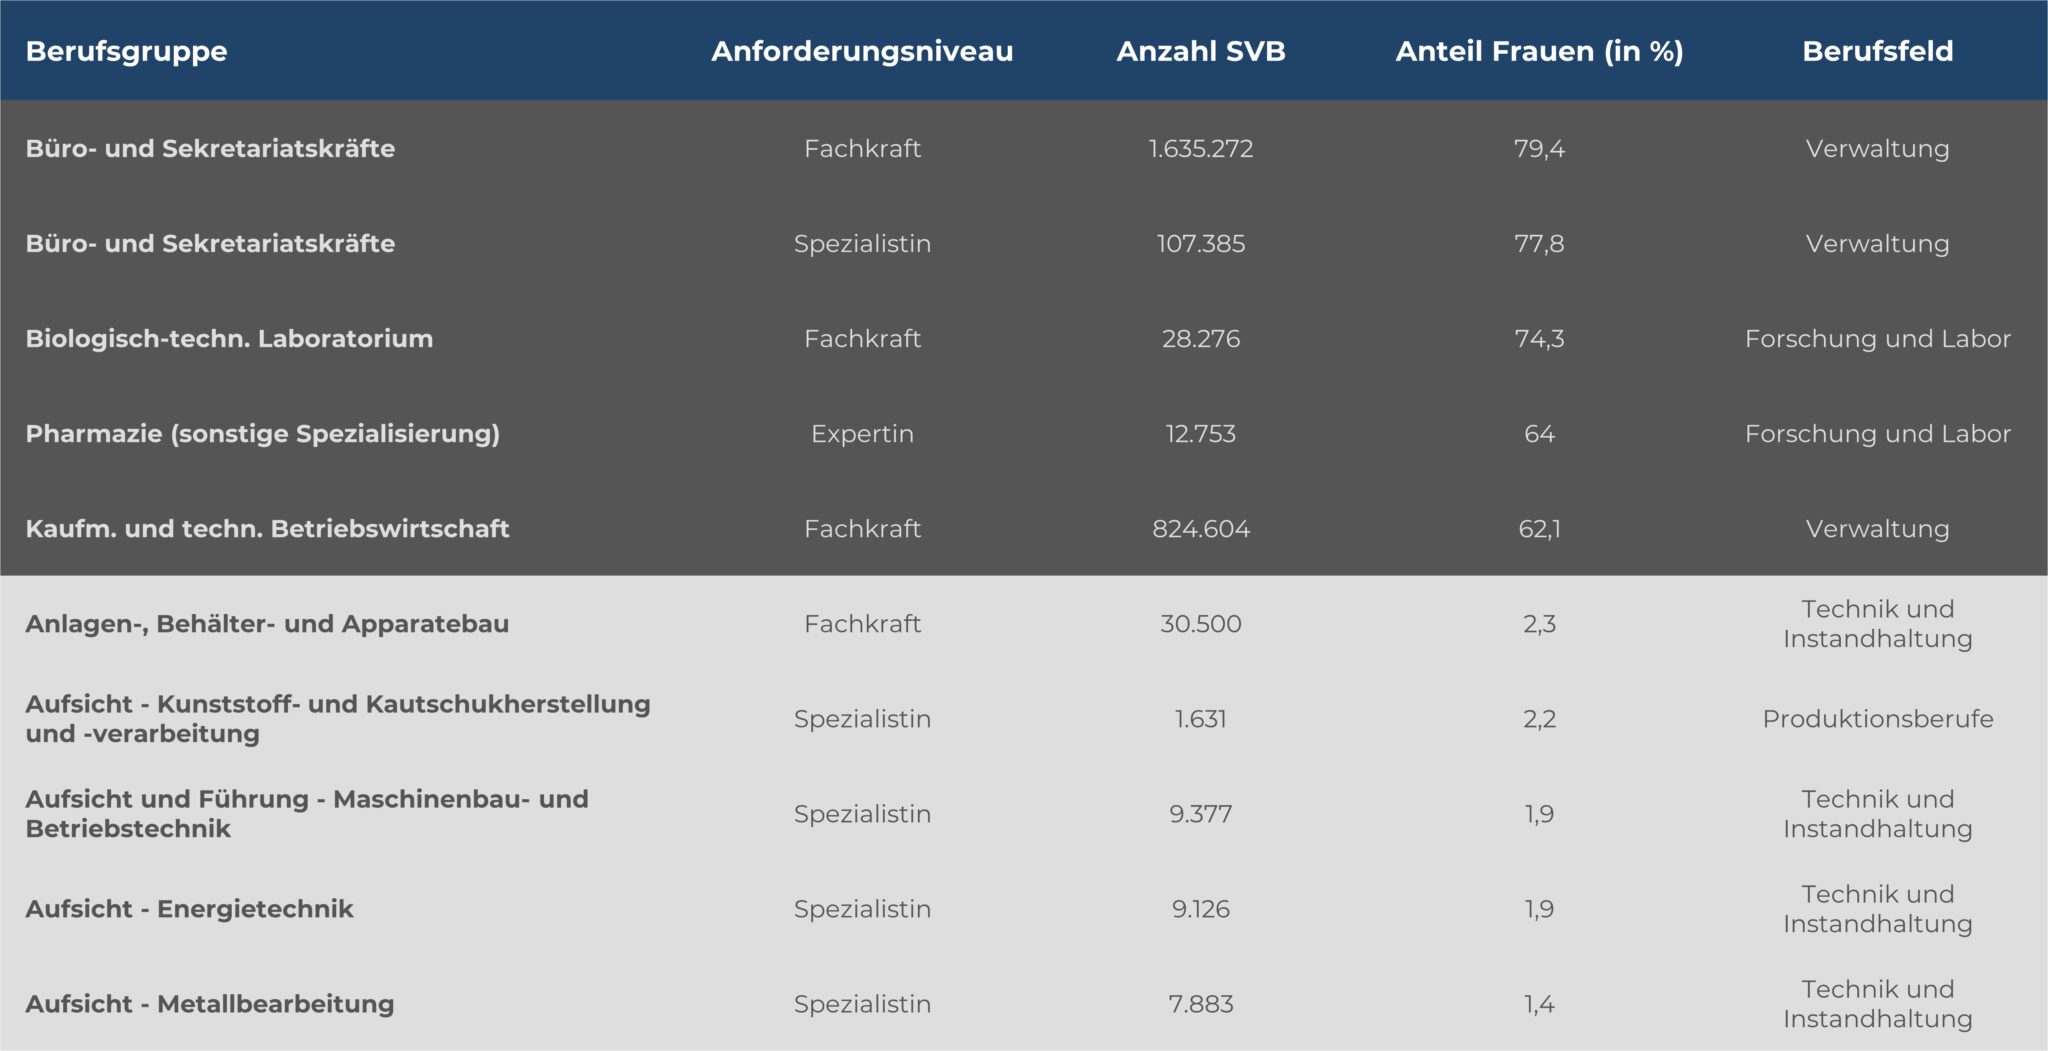This screenshot has height=1051, width=2048.
Task: Click the Anteil Frauen (in %) header
Action: 1539,51
